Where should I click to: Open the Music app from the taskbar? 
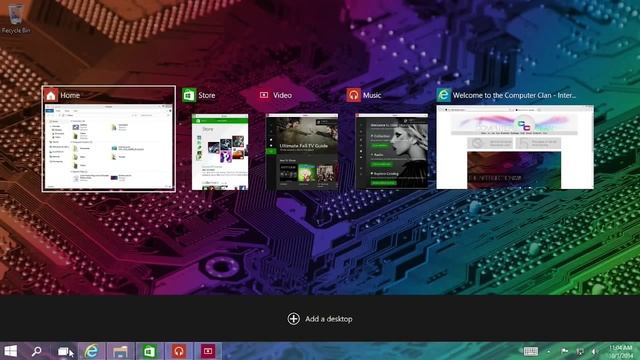pyautogui.click(x=178, y=351)
